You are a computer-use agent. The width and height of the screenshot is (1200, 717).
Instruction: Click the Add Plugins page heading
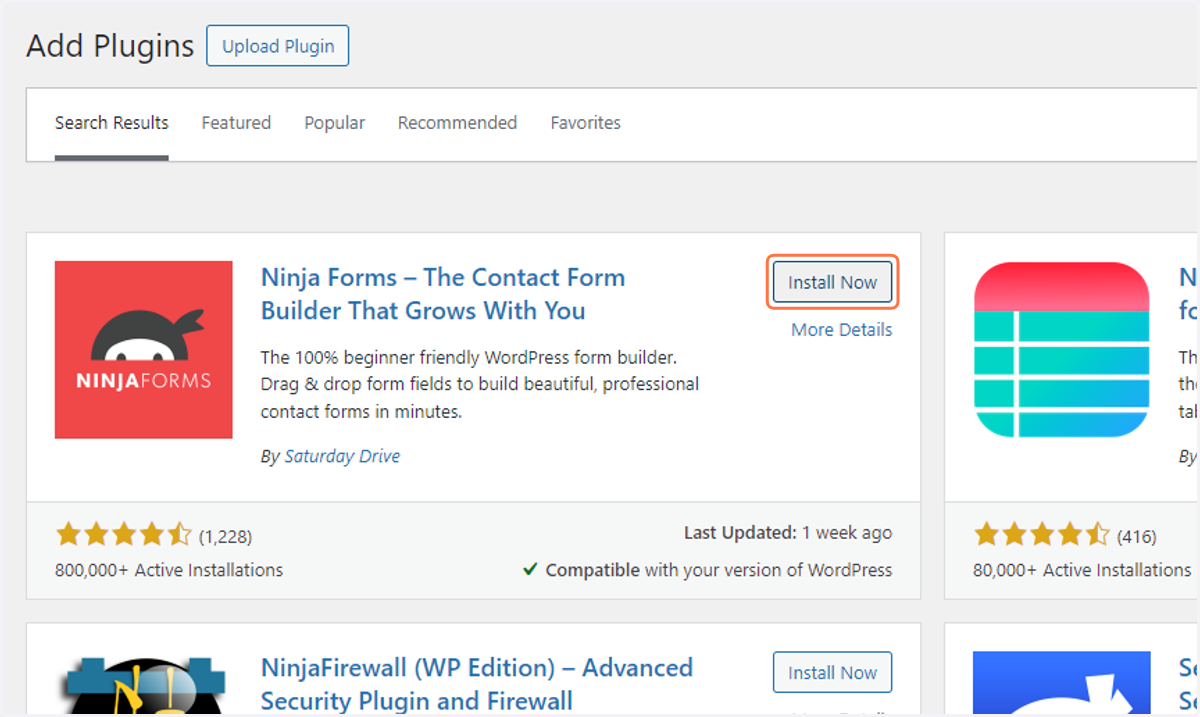coord(110,46)
